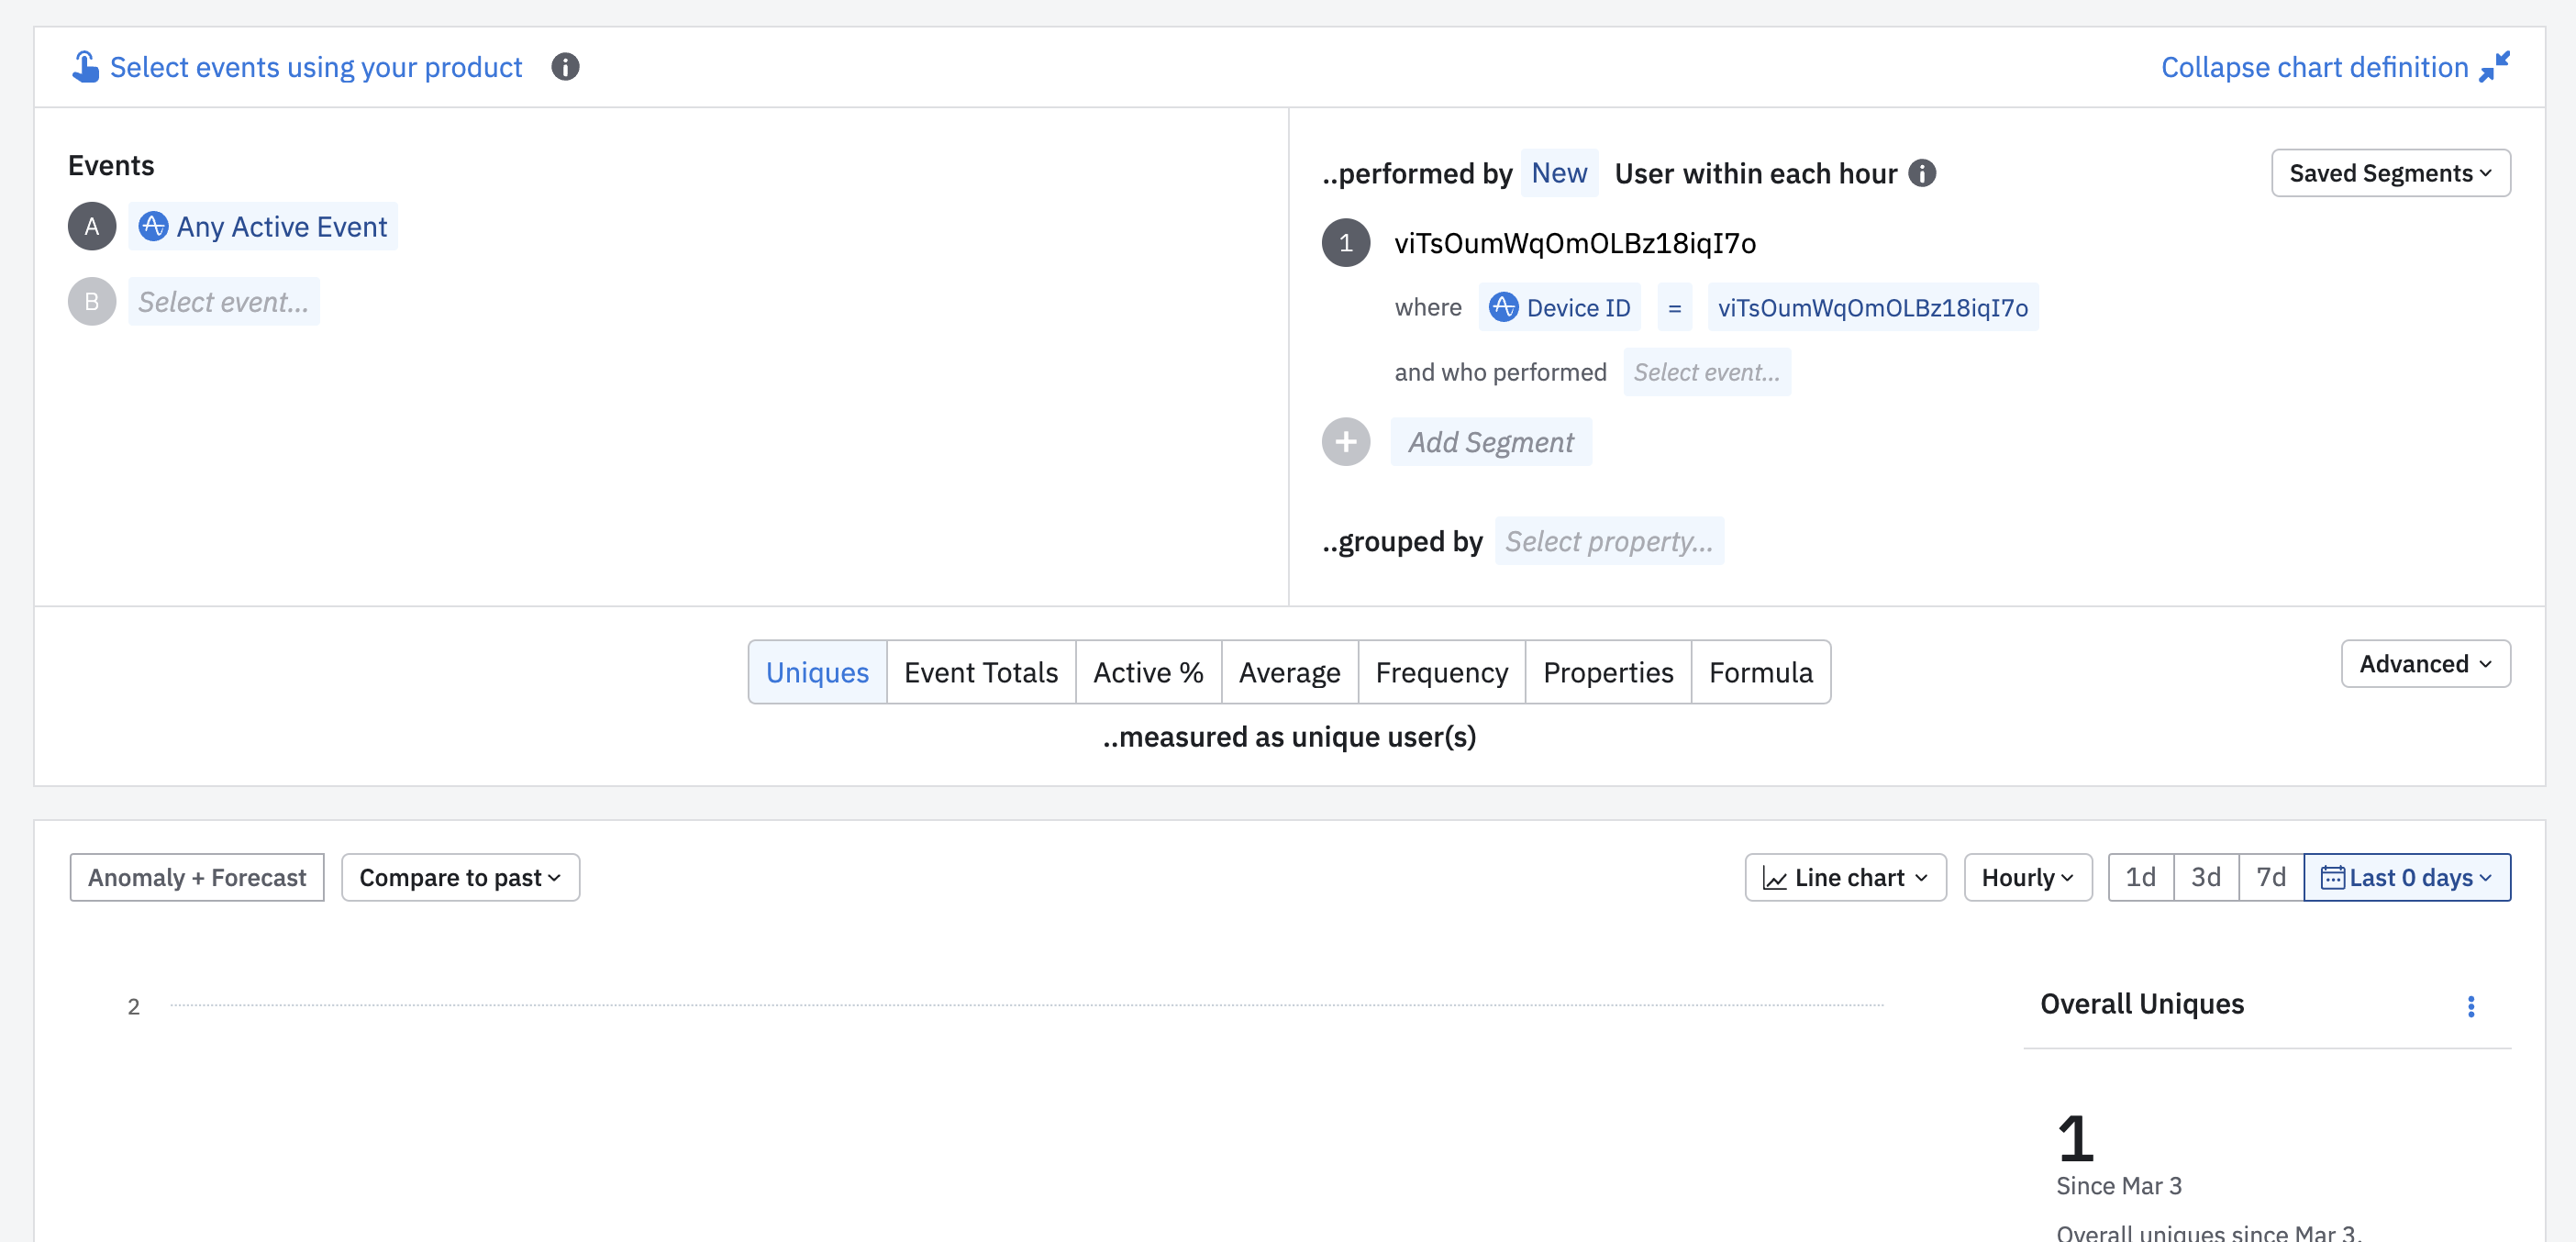
Task: Click the grouped by Select property field
Action: click(x=1608, y=541)
